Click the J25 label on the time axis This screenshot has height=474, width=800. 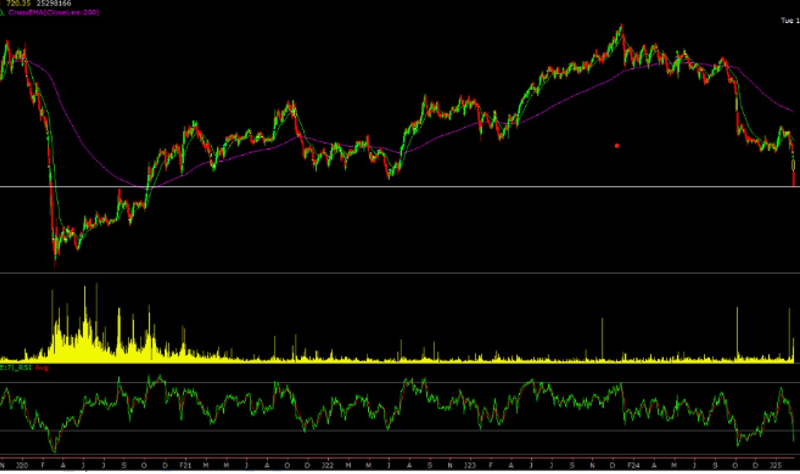click(775, 466)
